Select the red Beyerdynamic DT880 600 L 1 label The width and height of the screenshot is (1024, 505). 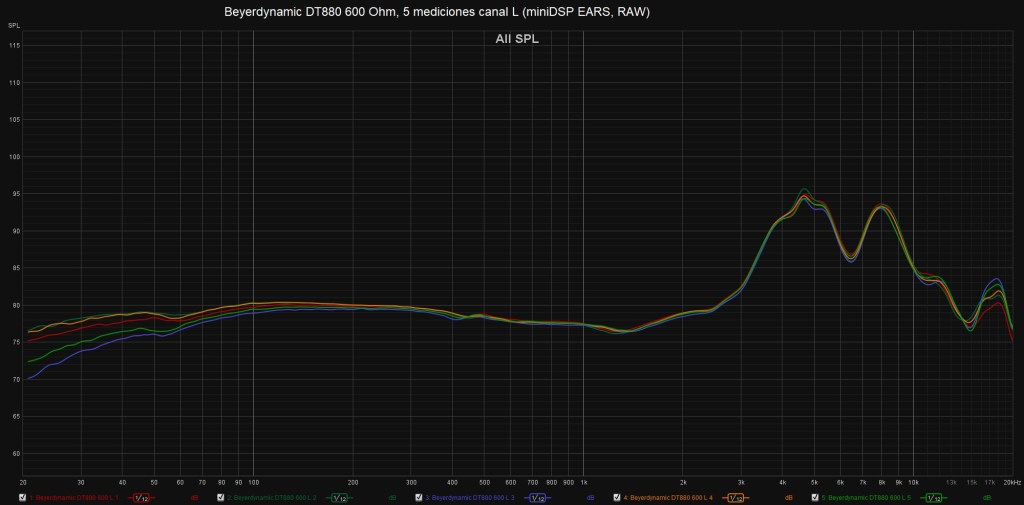click(75, 497)
